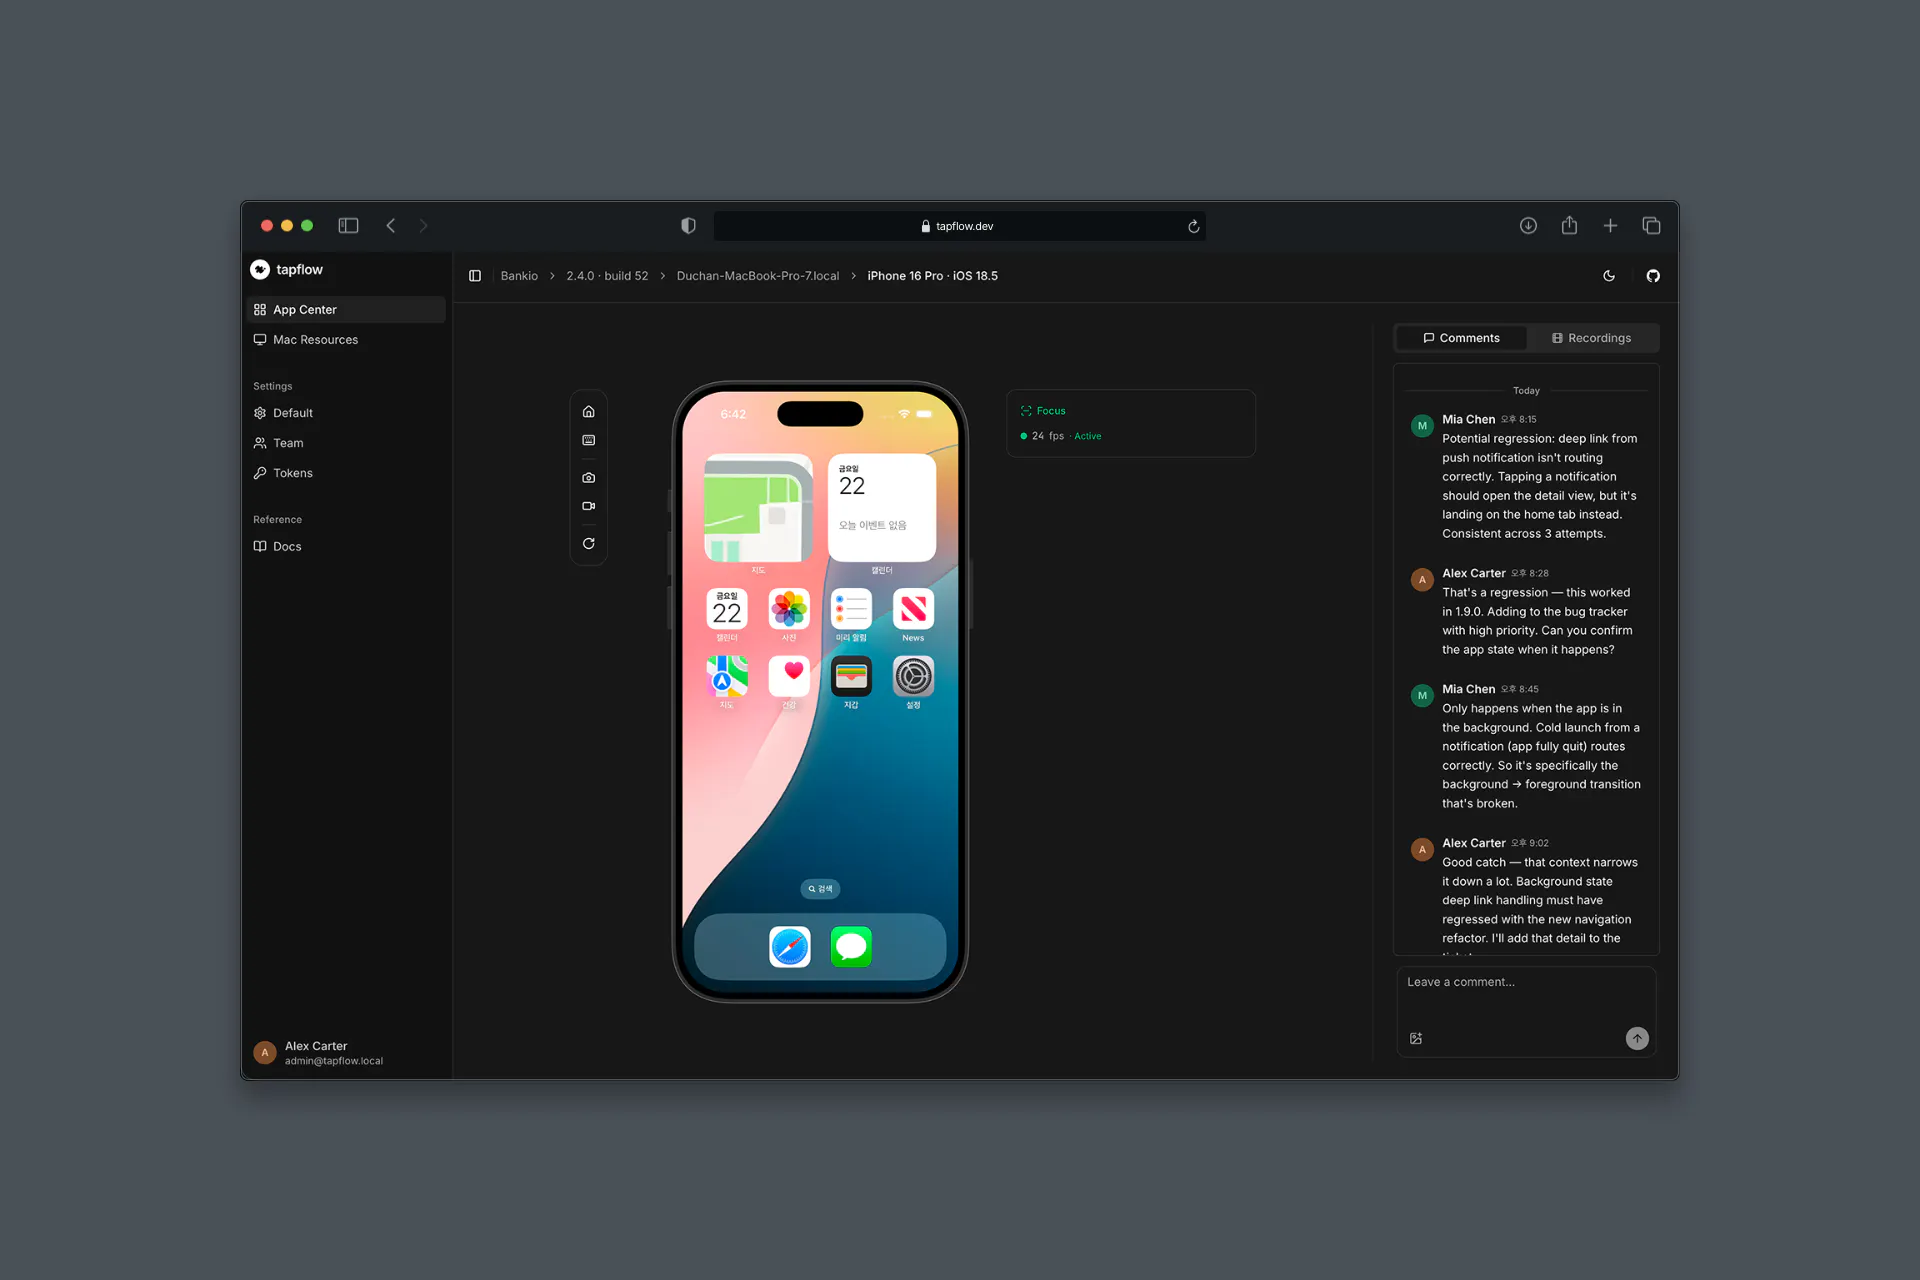Switch to Comments tab
The height and width of the screenshot is (1280, 1920).
(x=1461, y=338)
